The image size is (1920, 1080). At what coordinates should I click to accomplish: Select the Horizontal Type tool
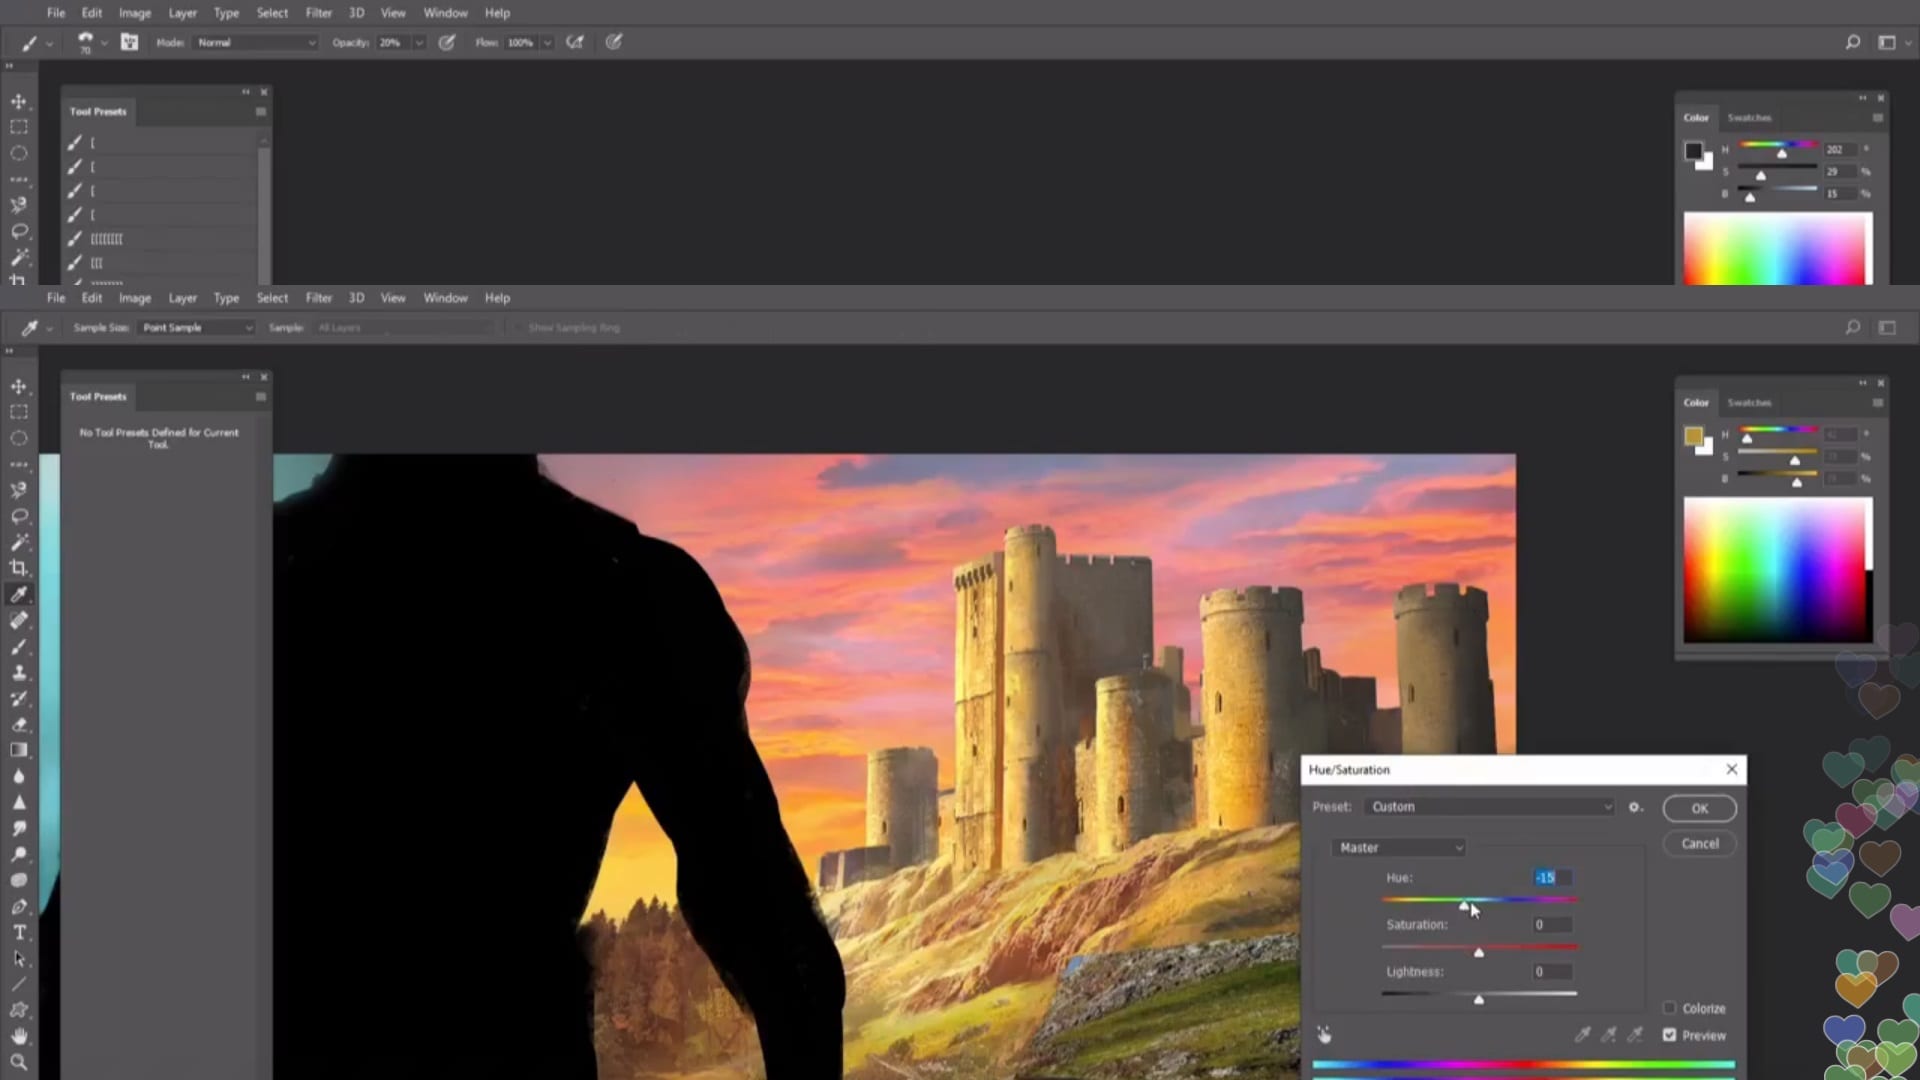point(19,932)
